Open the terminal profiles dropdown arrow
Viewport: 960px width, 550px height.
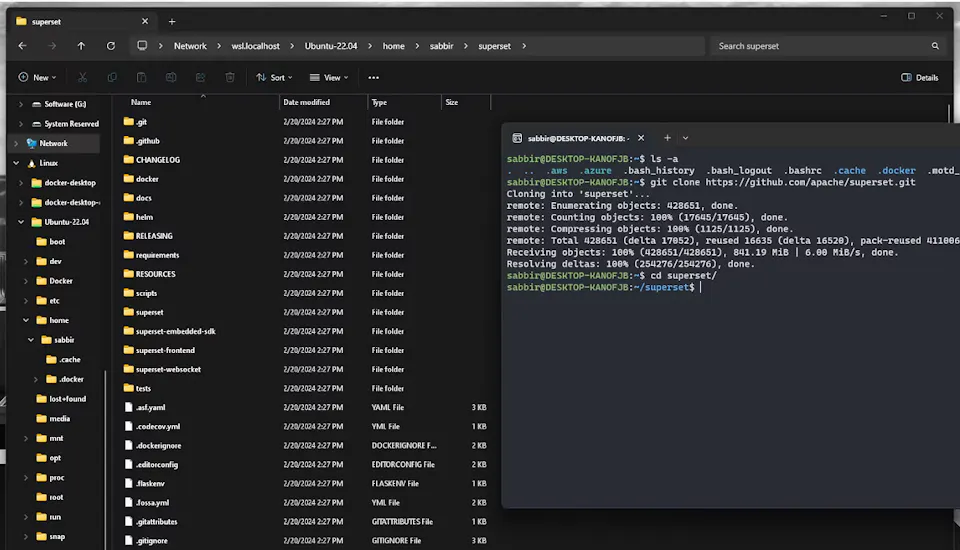[686, 138]
